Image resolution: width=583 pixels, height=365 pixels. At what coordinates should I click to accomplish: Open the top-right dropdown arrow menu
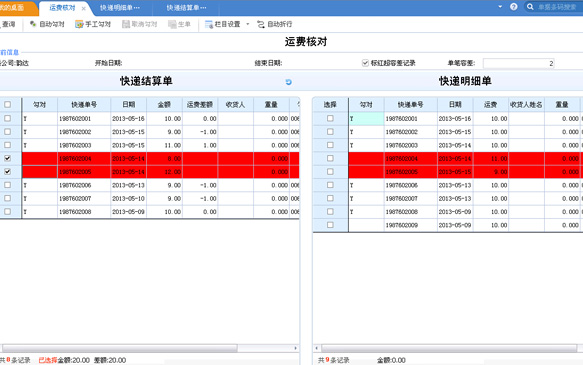pyautogui.click(x=500, y=7)
